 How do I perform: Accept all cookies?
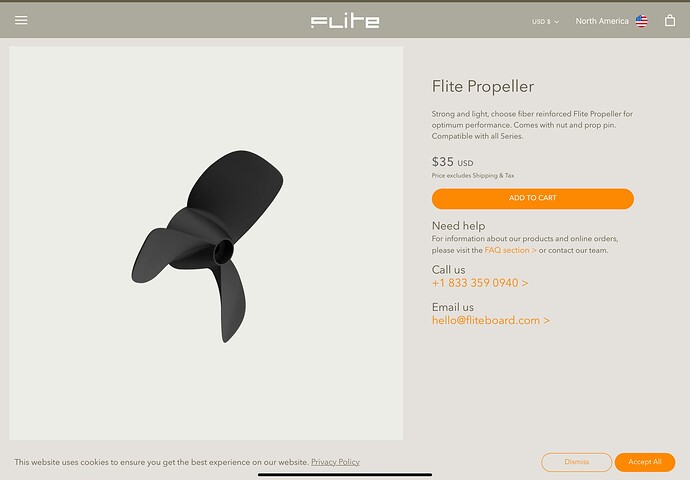(645, 462)
